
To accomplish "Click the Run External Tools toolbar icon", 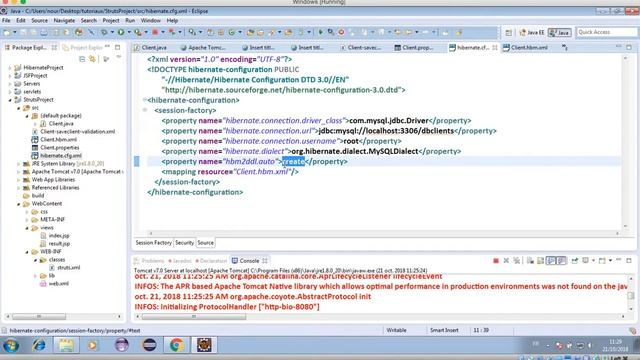I will point(138,32).
